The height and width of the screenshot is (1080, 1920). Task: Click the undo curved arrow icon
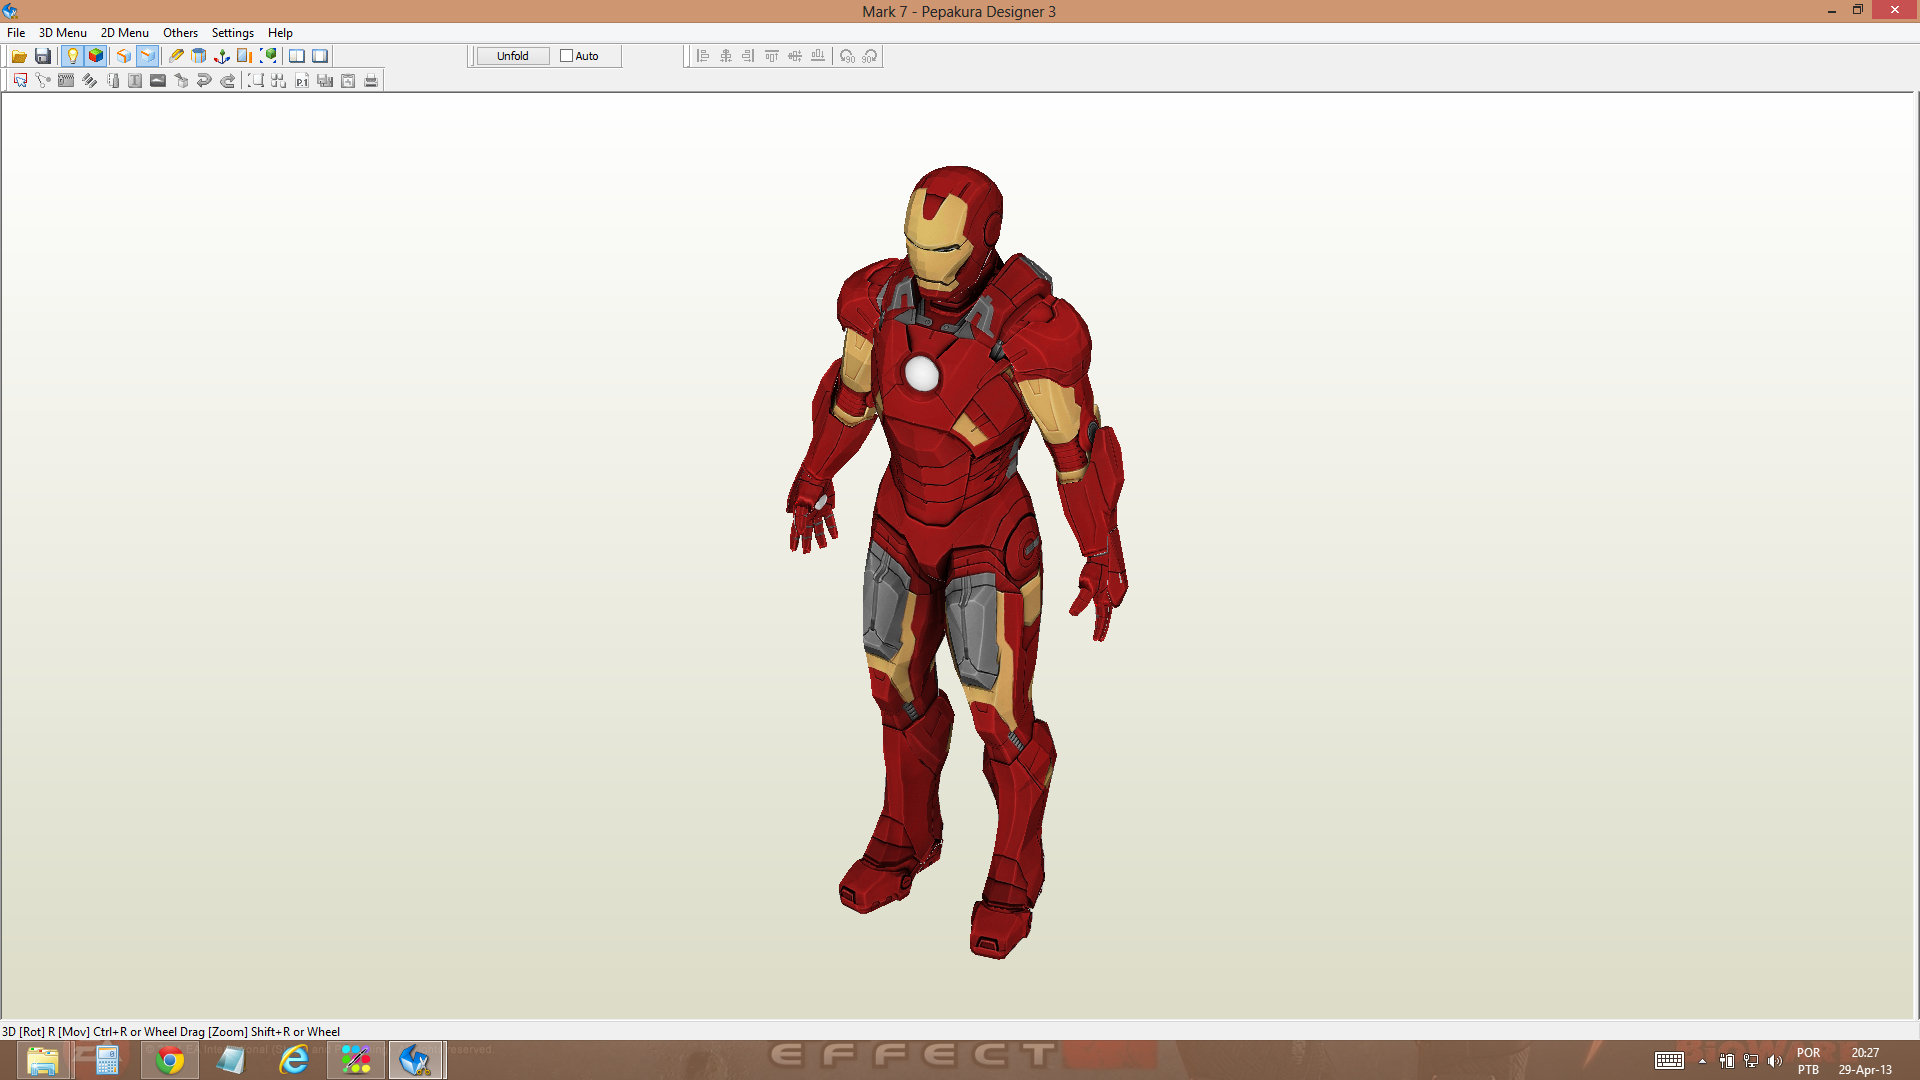pos(204,81)
